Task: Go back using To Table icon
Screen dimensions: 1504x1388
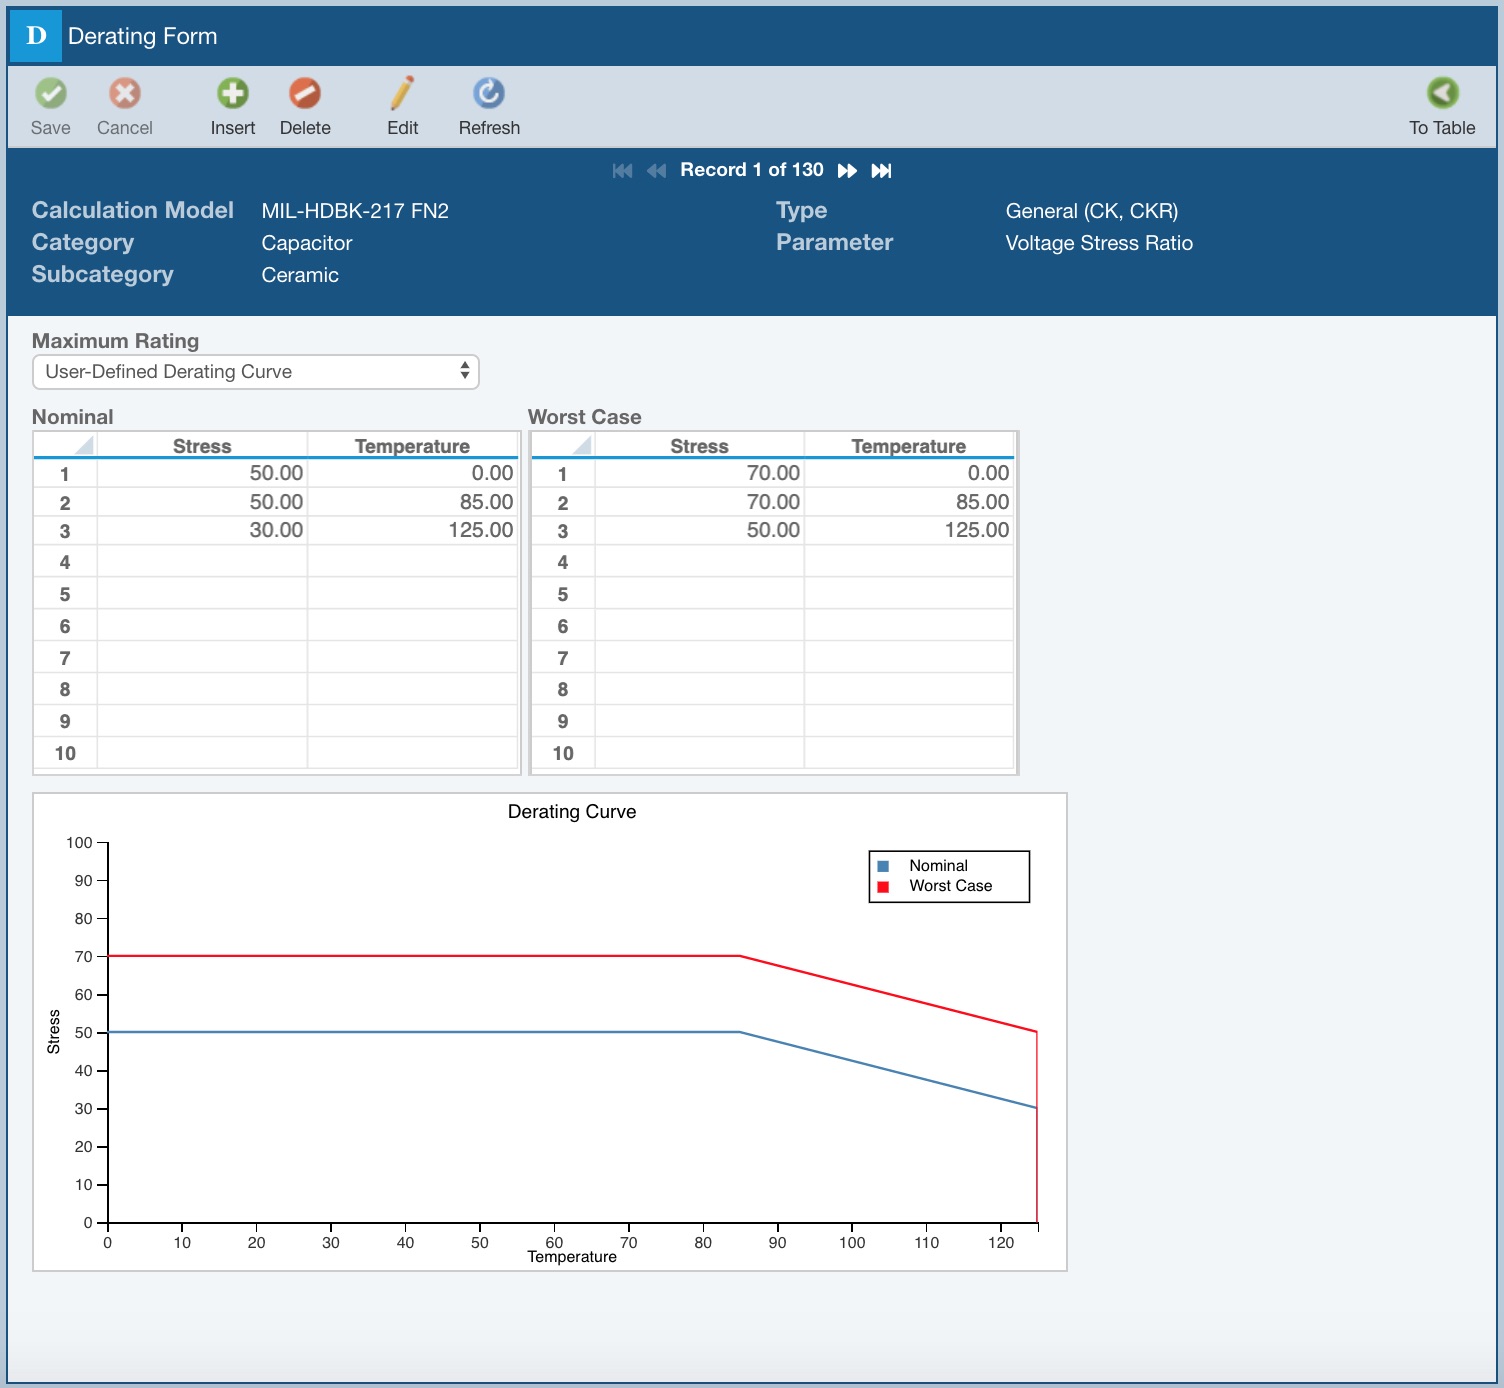Action: (x=1442, y=94)
